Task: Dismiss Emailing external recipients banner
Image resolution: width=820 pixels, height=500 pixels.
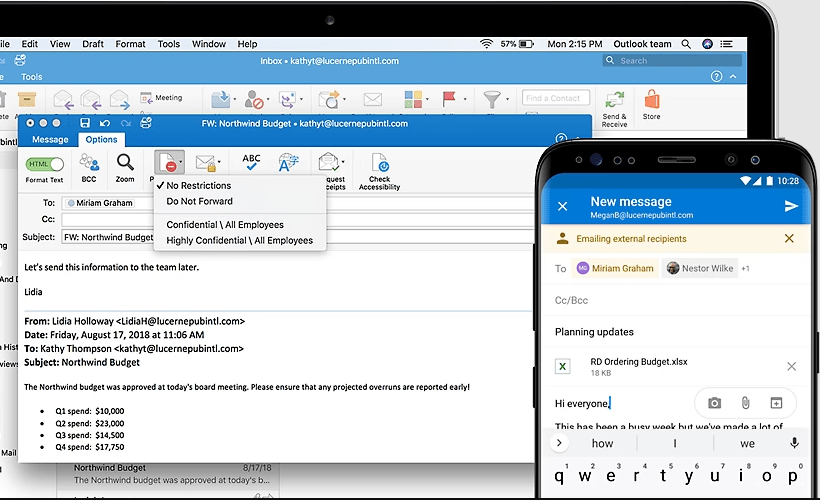Action: (789, 238)
